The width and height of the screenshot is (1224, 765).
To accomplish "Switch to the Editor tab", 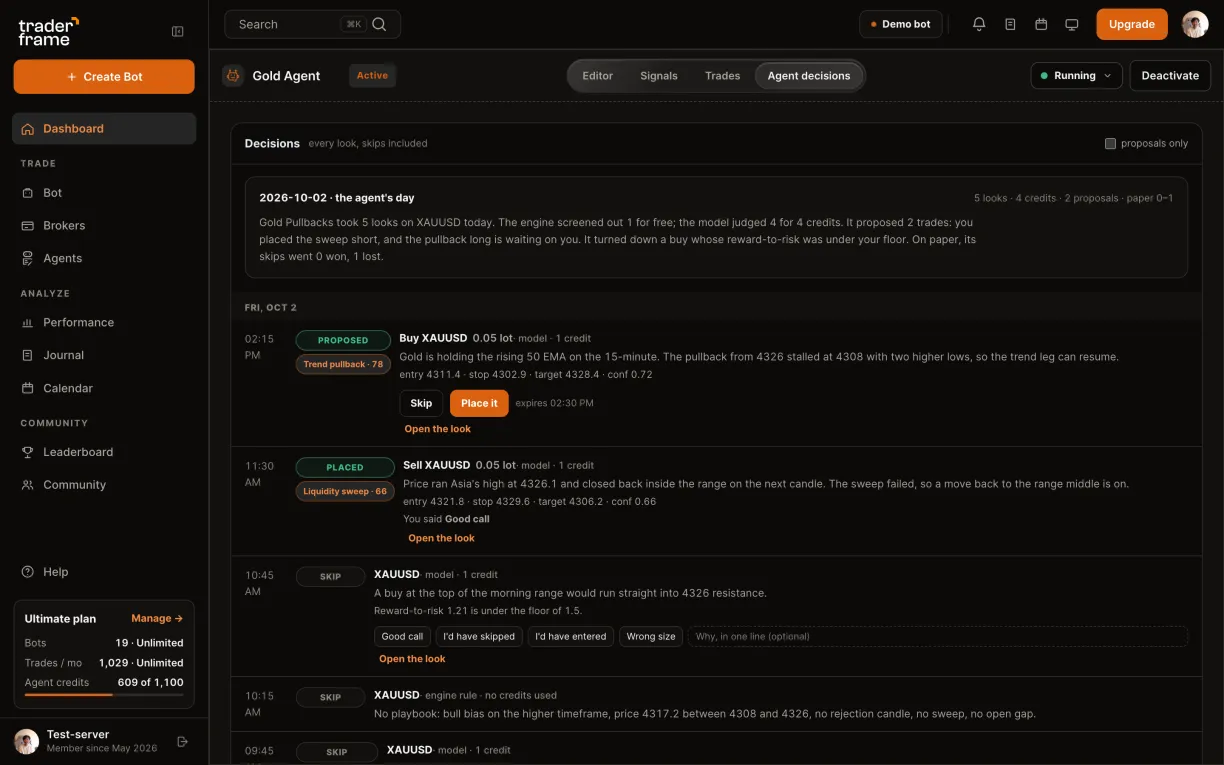I will click(598, 76).
